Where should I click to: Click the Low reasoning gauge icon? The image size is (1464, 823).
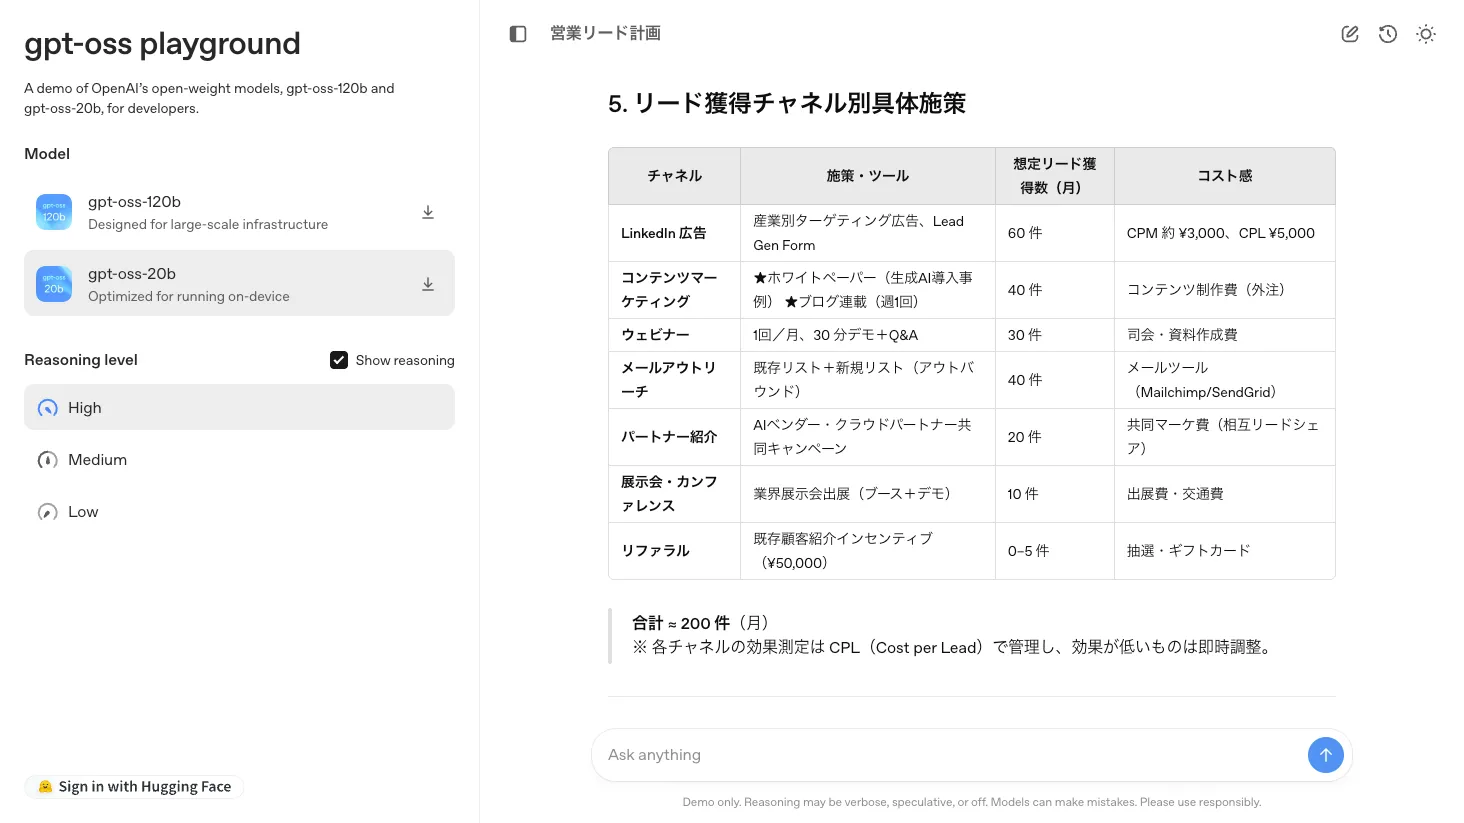(x=48, y=512)
